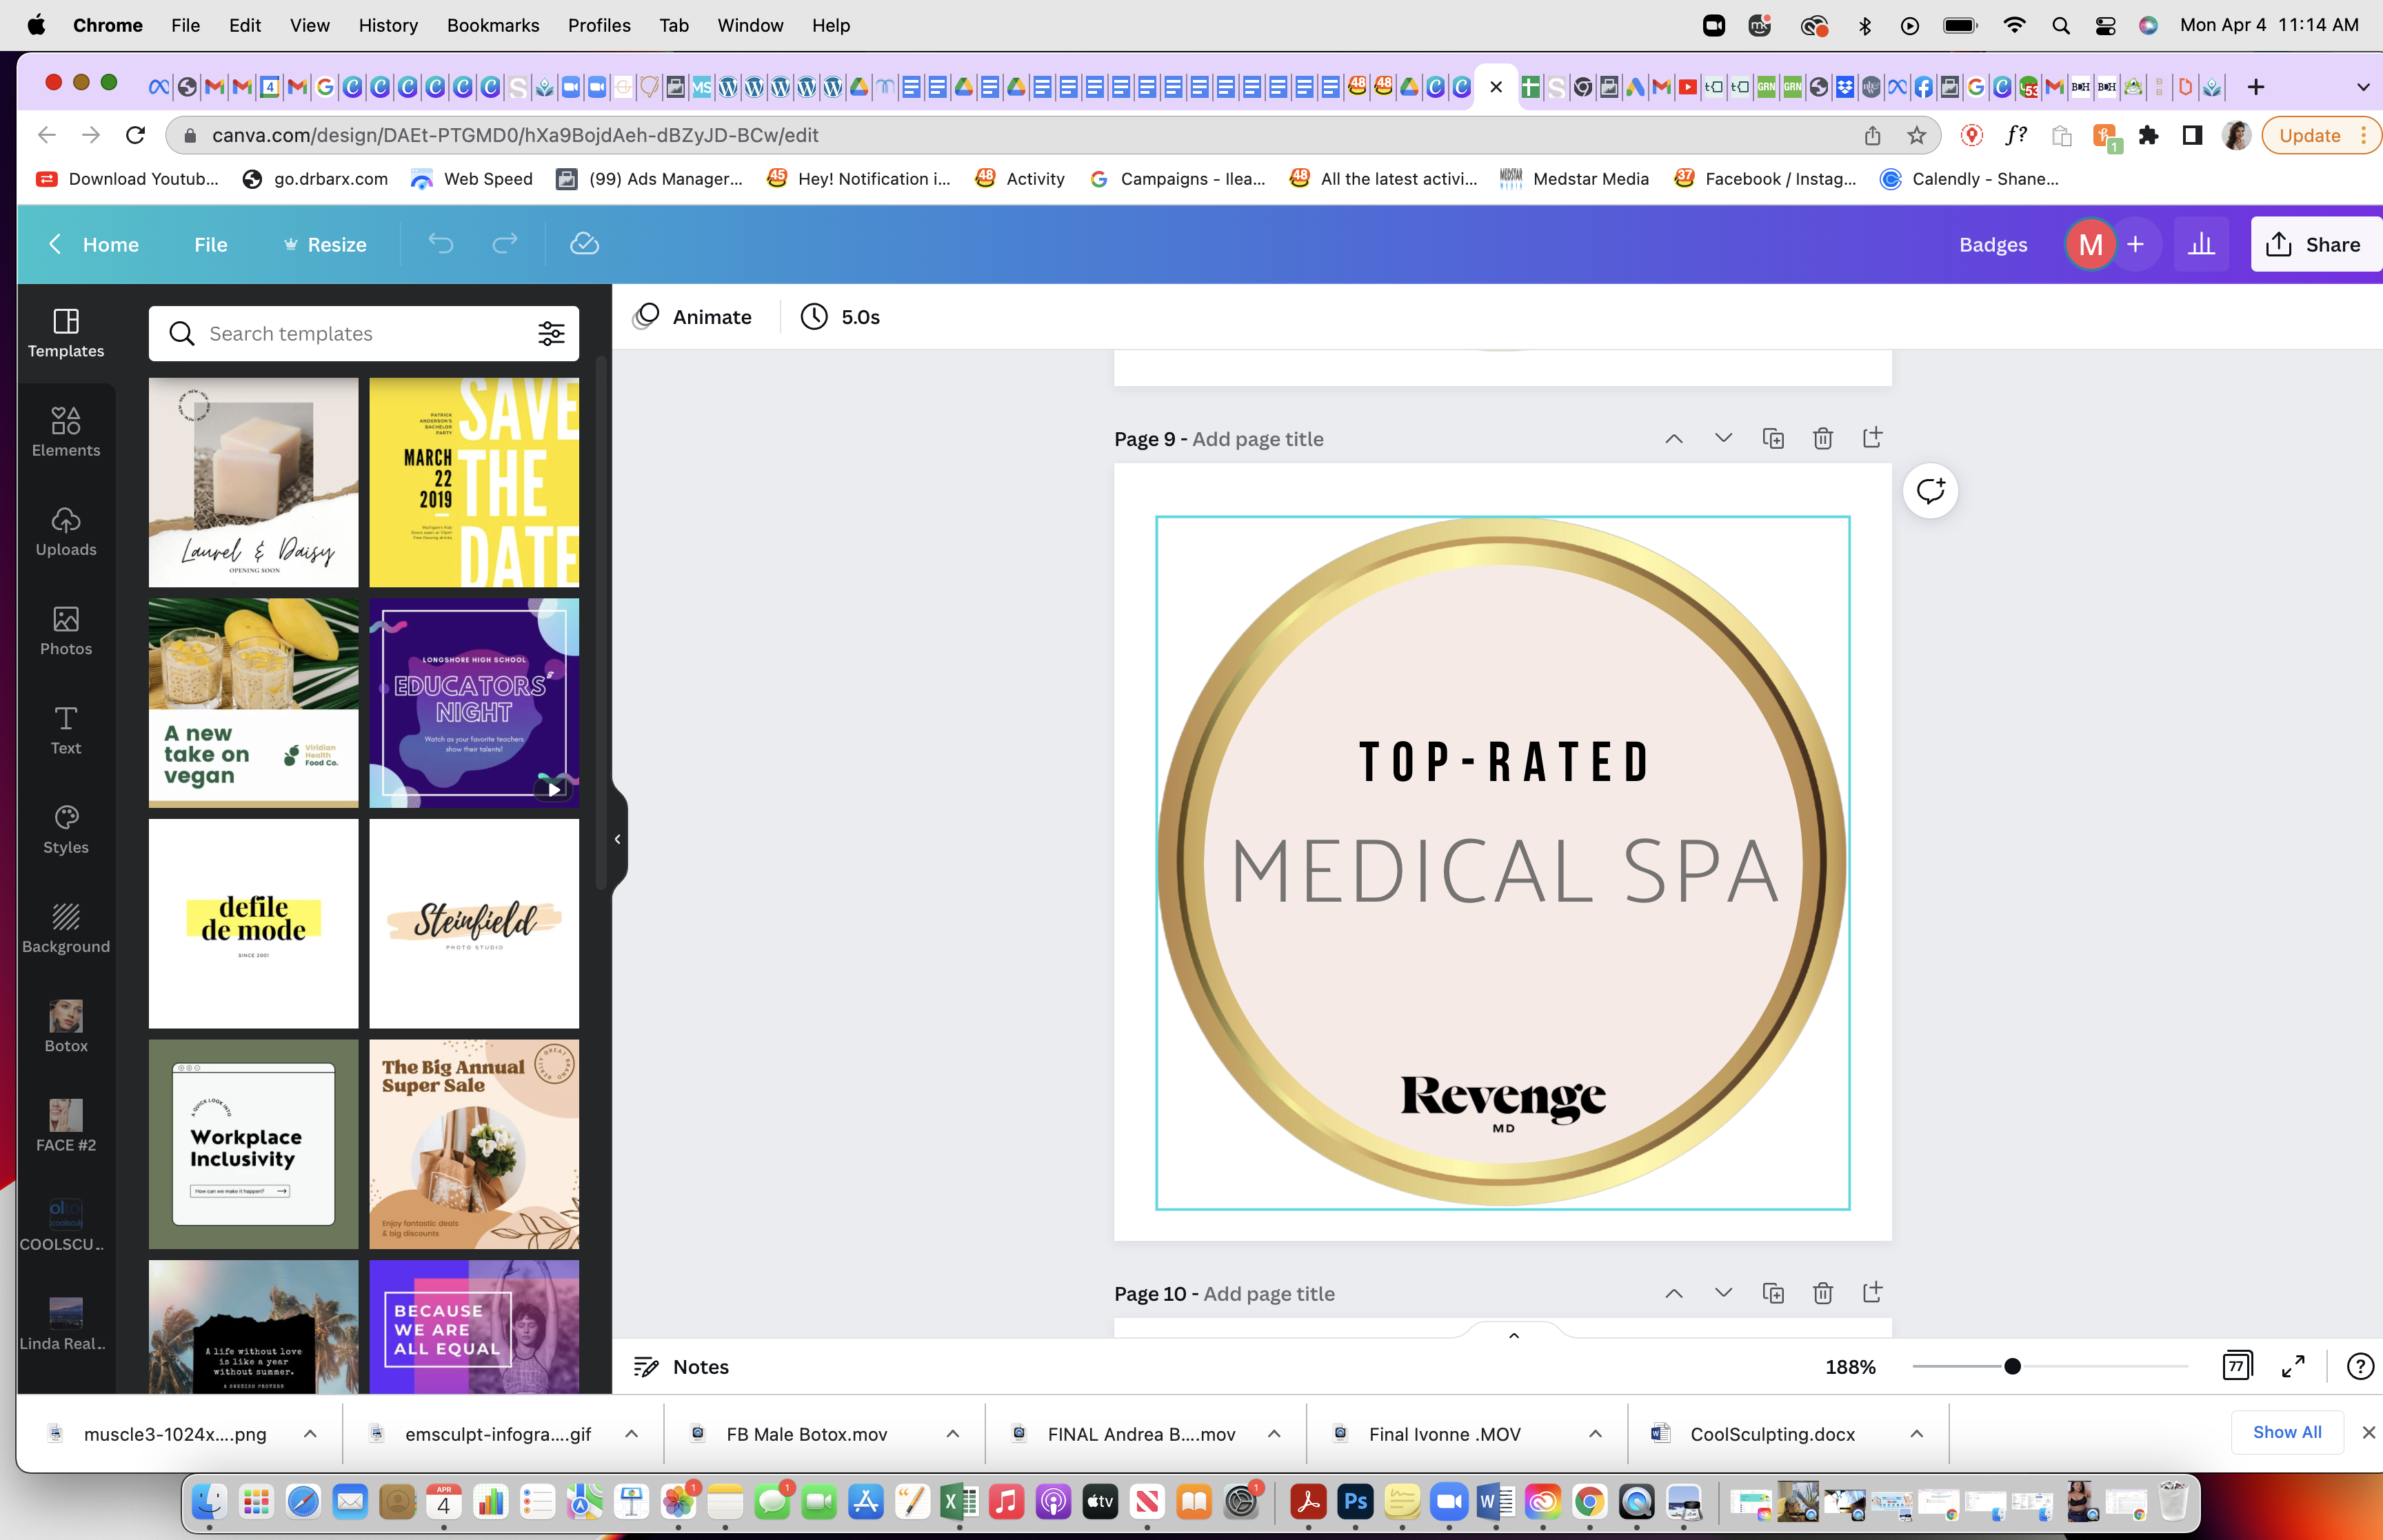This screenshot has height=1540, width=2383.
Task: Expand options for CoolSculpting.docx download
Action: pyautogui.click(x=1916, y=1433)
